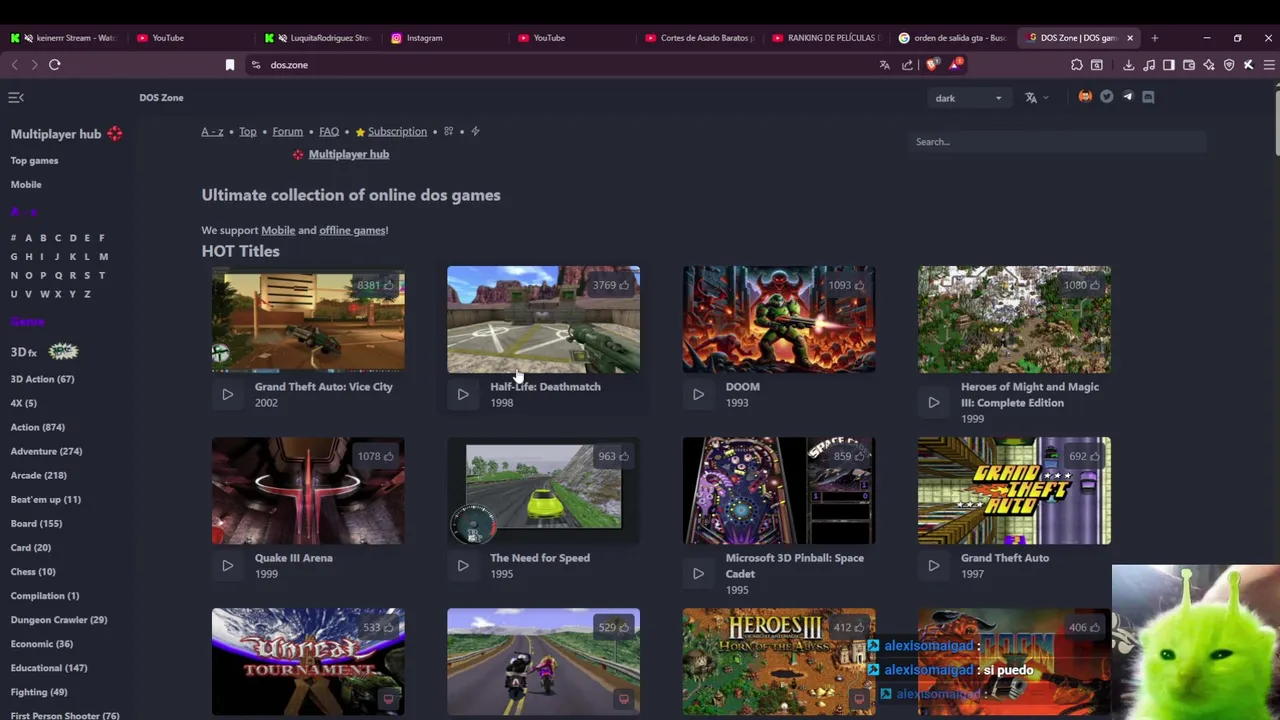Open Top games in the sidebar
Viewport: 1280px width, 720px height.
tap(34, 160)
